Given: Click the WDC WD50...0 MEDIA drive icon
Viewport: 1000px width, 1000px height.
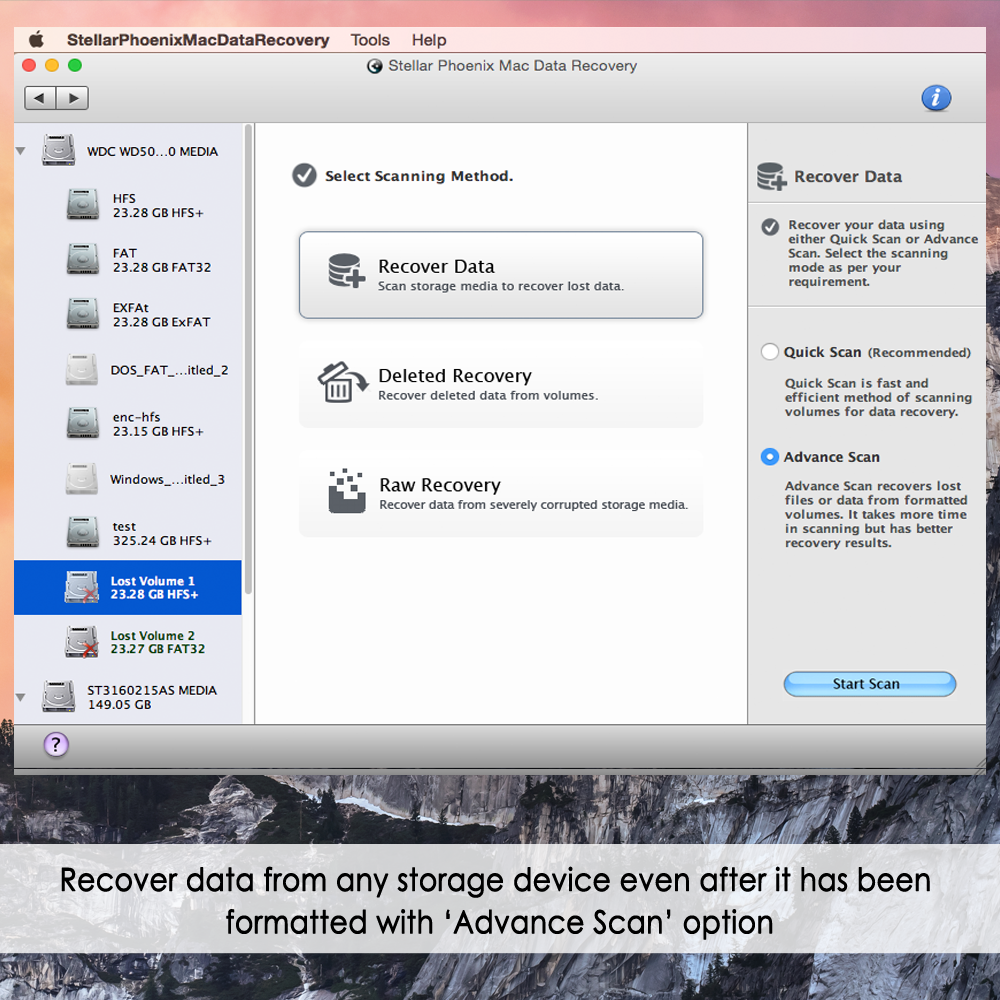Looking at the screenshot, I should coord(59,150).
